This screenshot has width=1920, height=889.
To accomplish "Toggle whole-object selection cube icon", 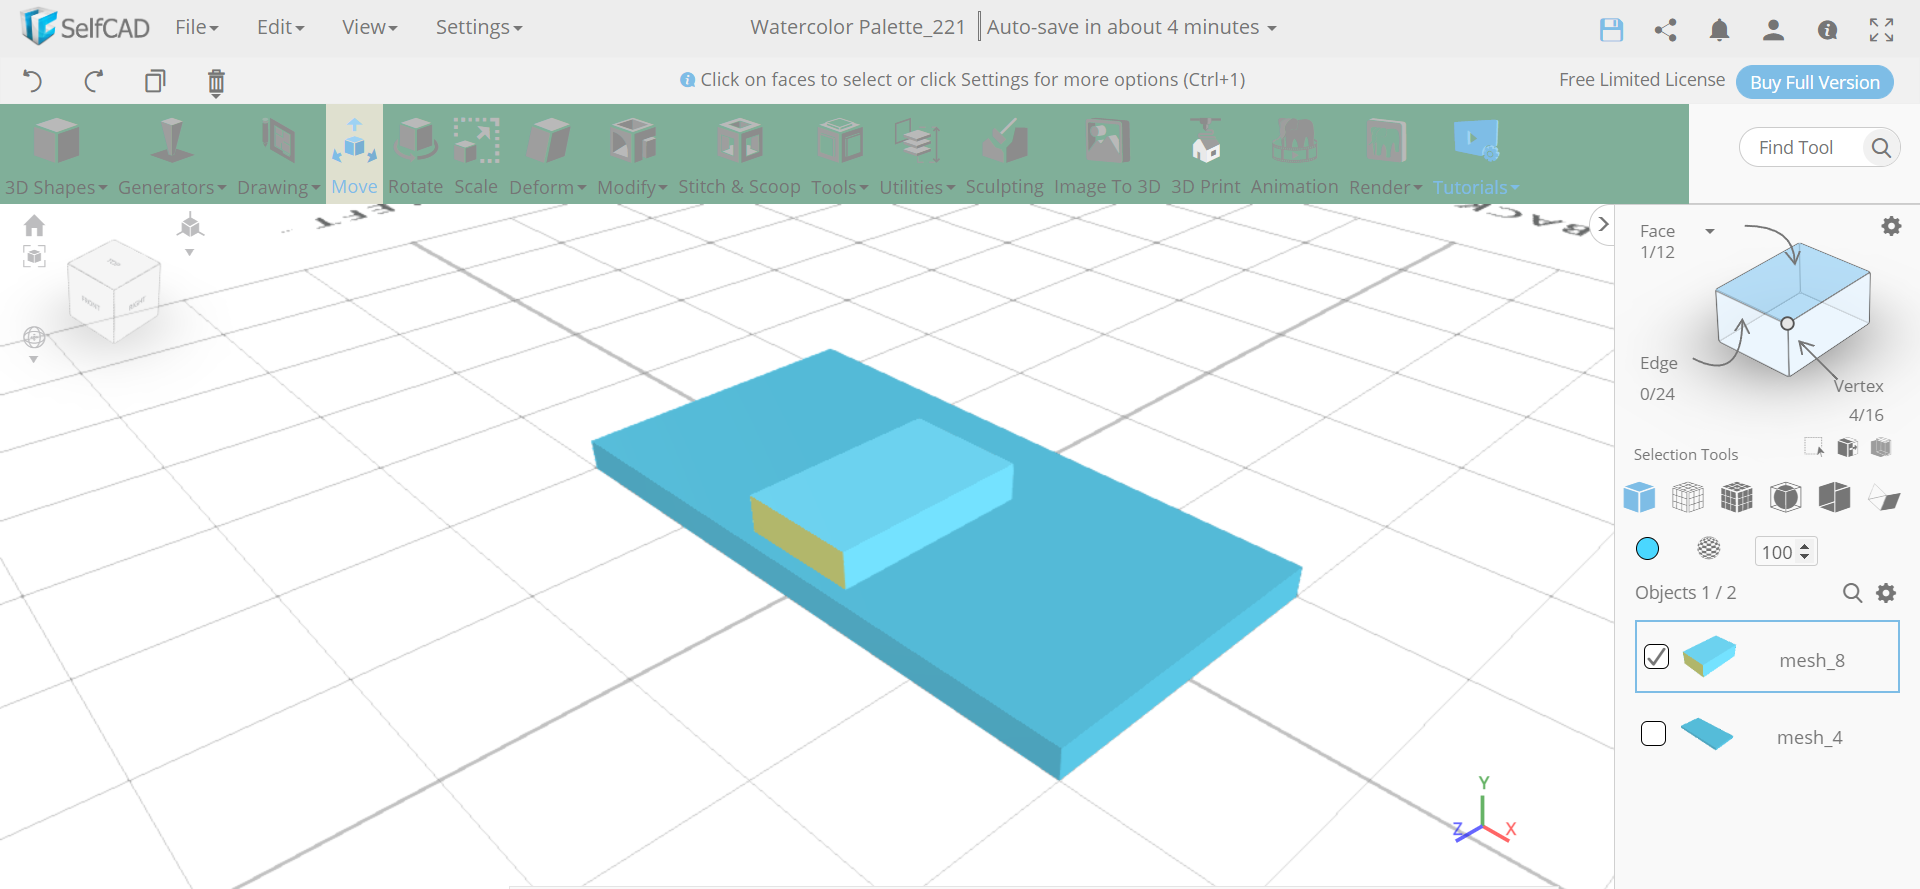I will click(1639, 497).
